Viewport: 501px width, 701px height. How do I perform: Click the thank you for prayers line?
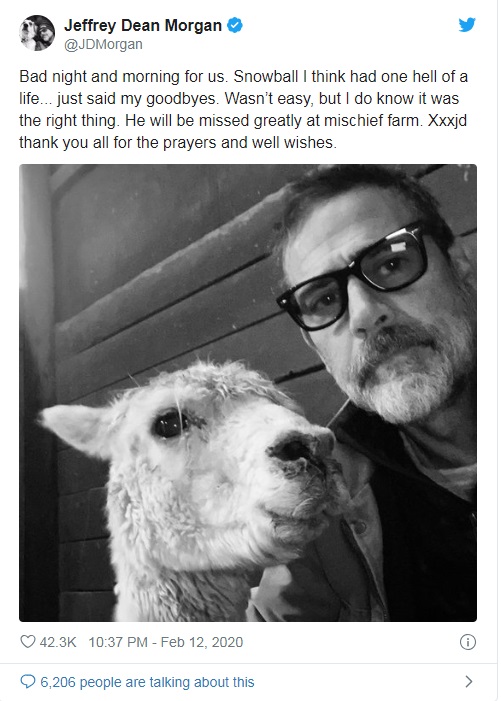[x=178, y=143]
